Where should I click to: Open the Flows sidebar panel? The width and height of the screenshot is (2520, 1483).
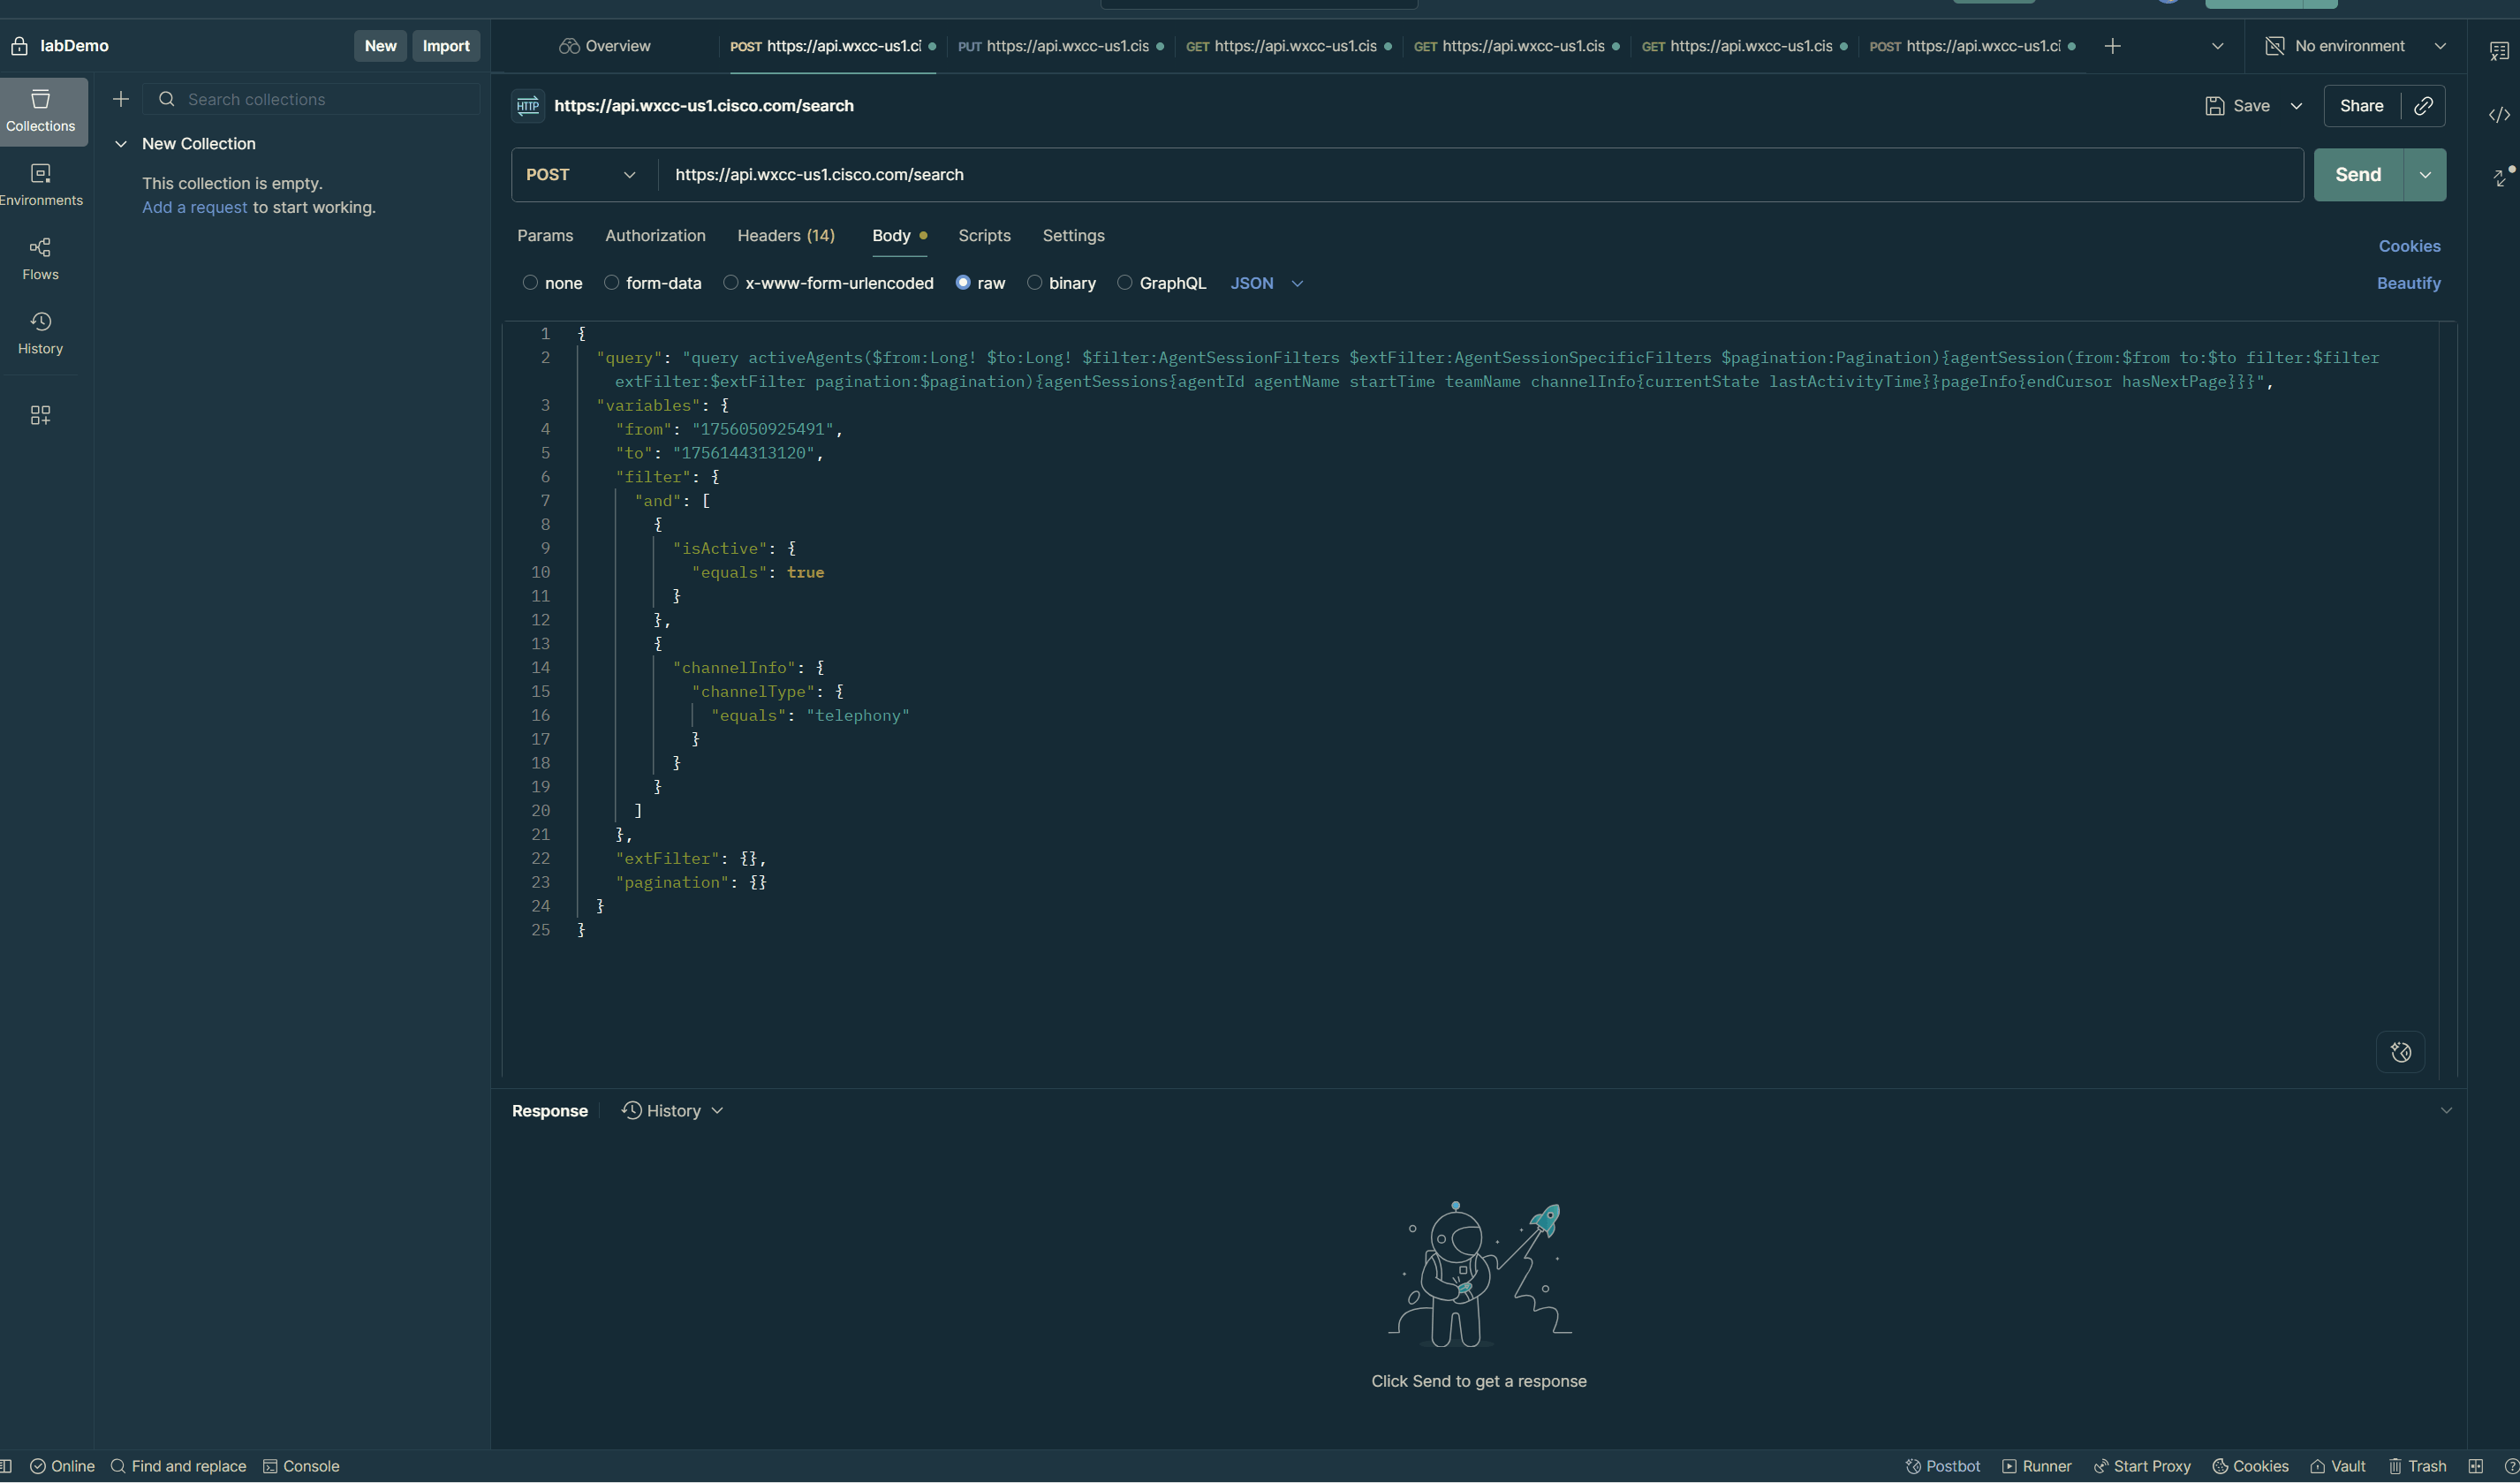tap(40, 259)
